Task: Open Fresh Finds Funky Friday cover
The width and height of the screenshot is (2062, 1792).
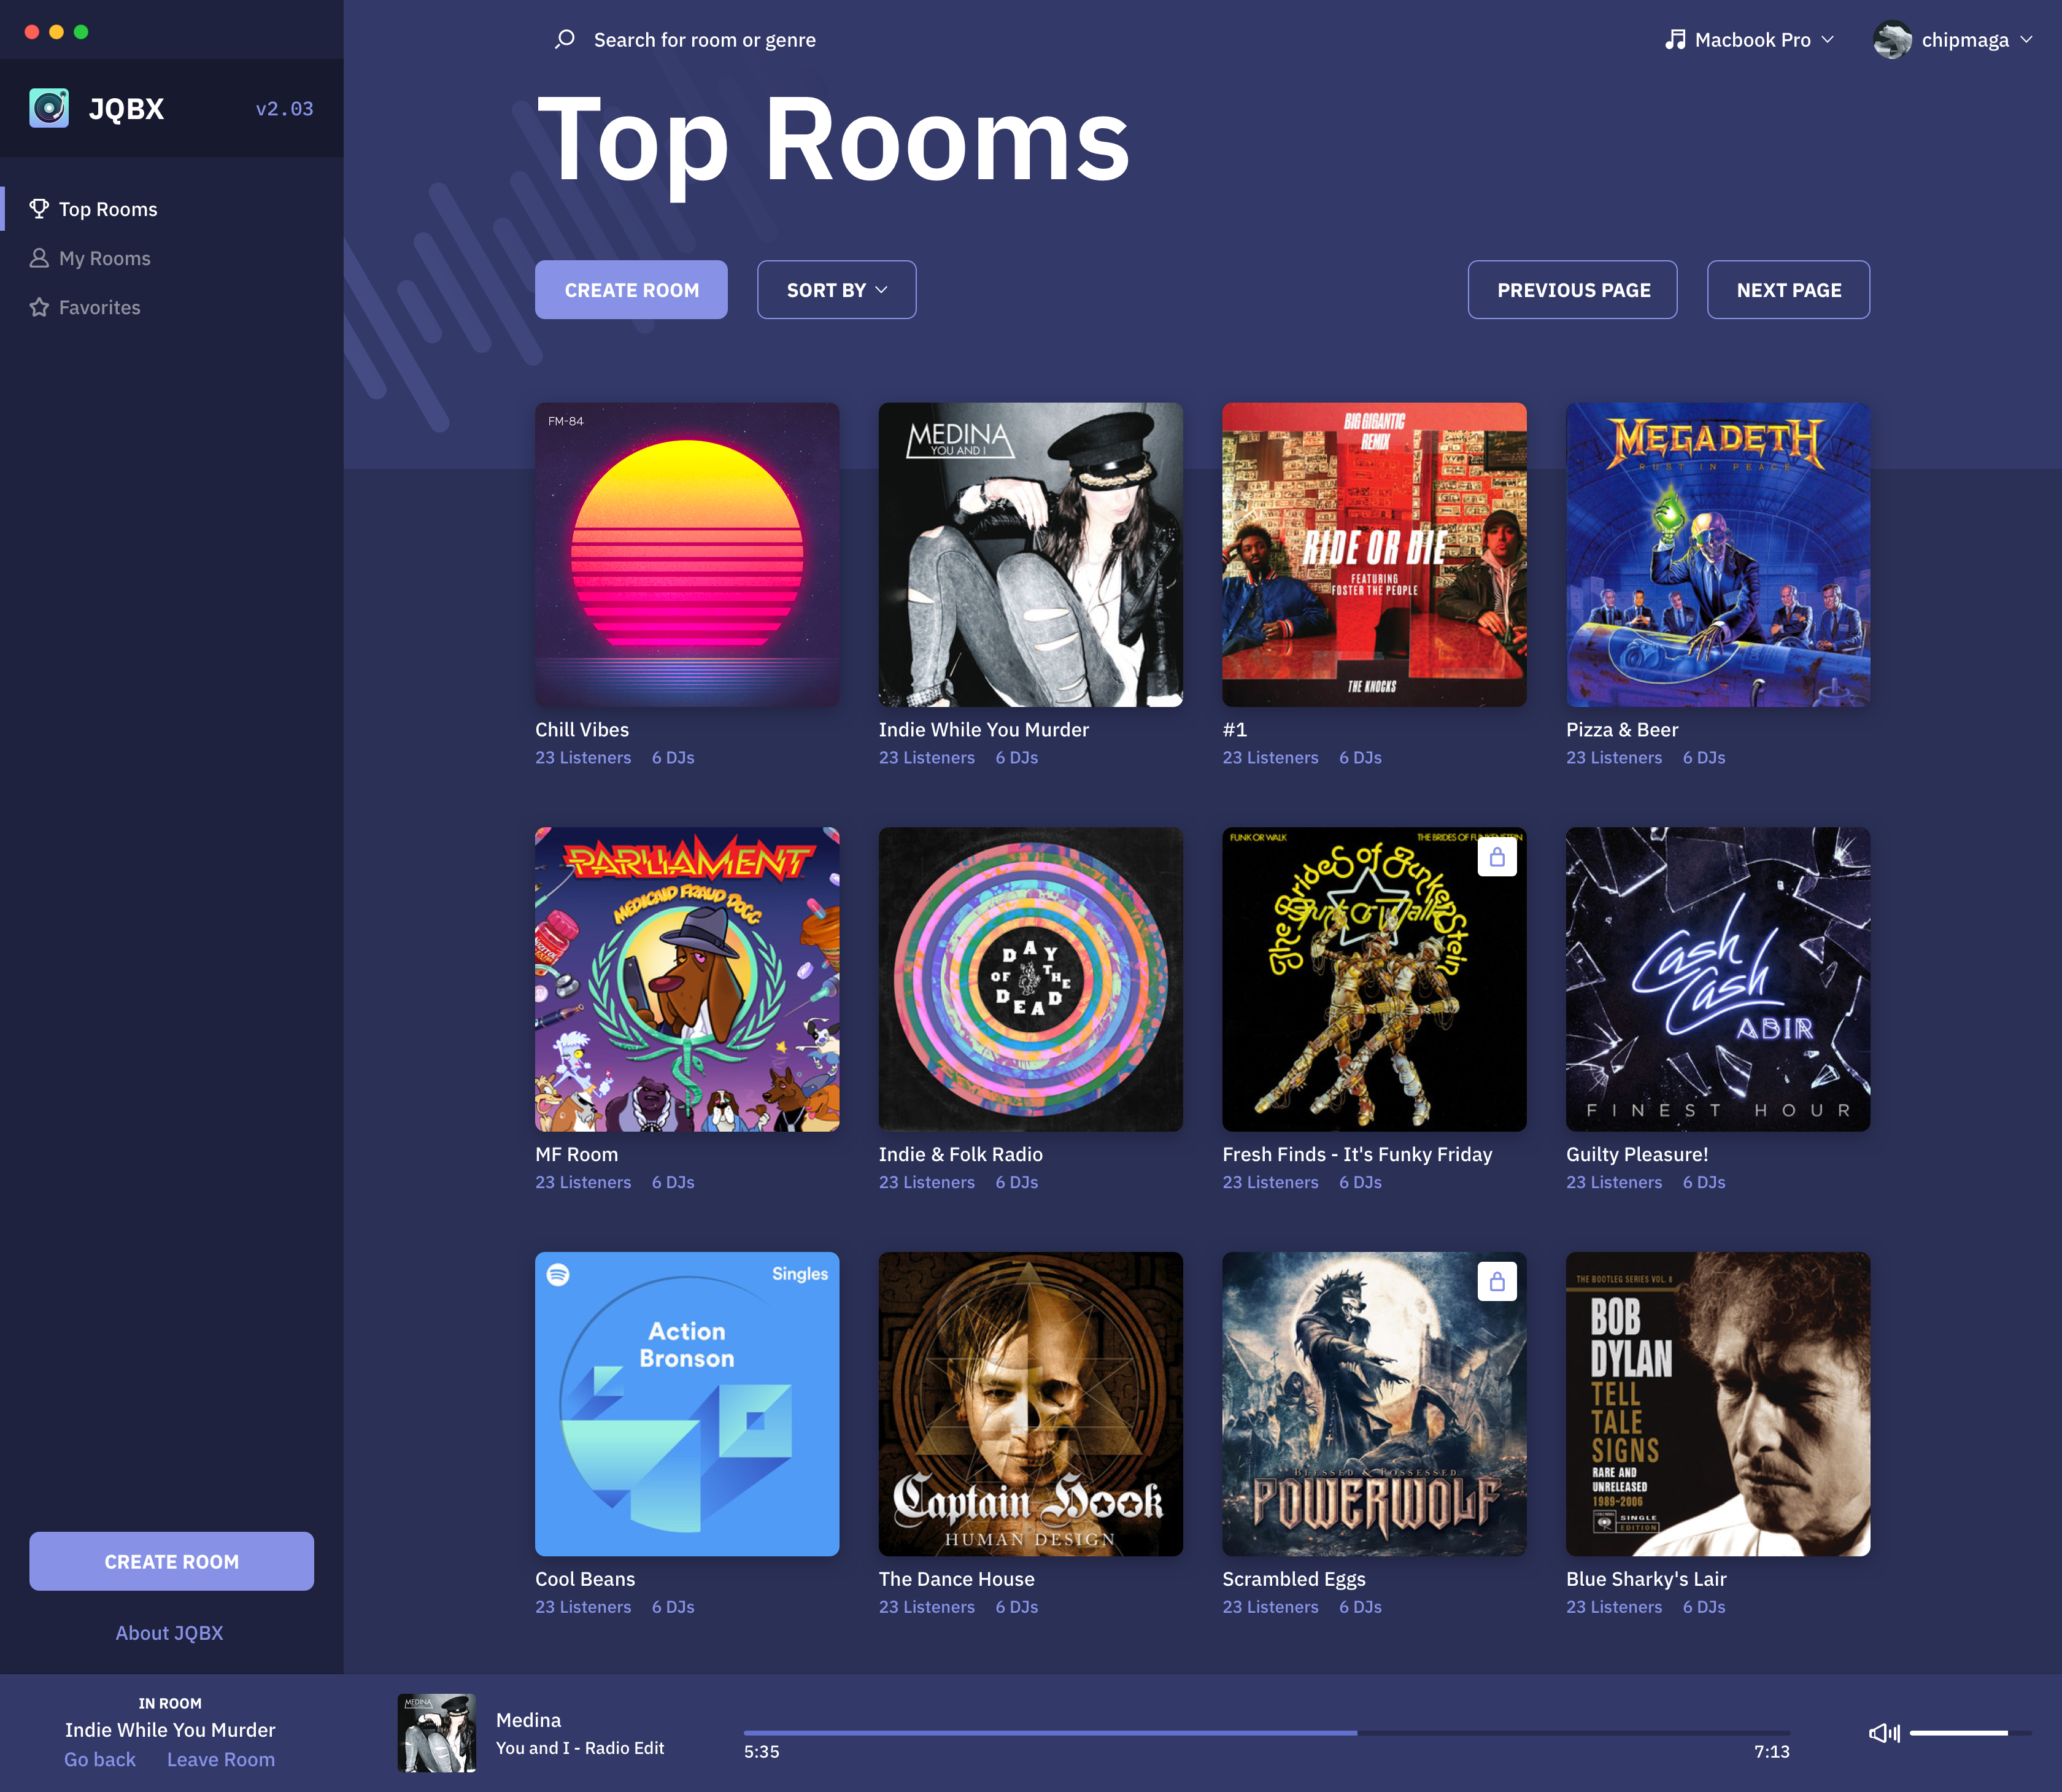Action: pos(1374,979)
